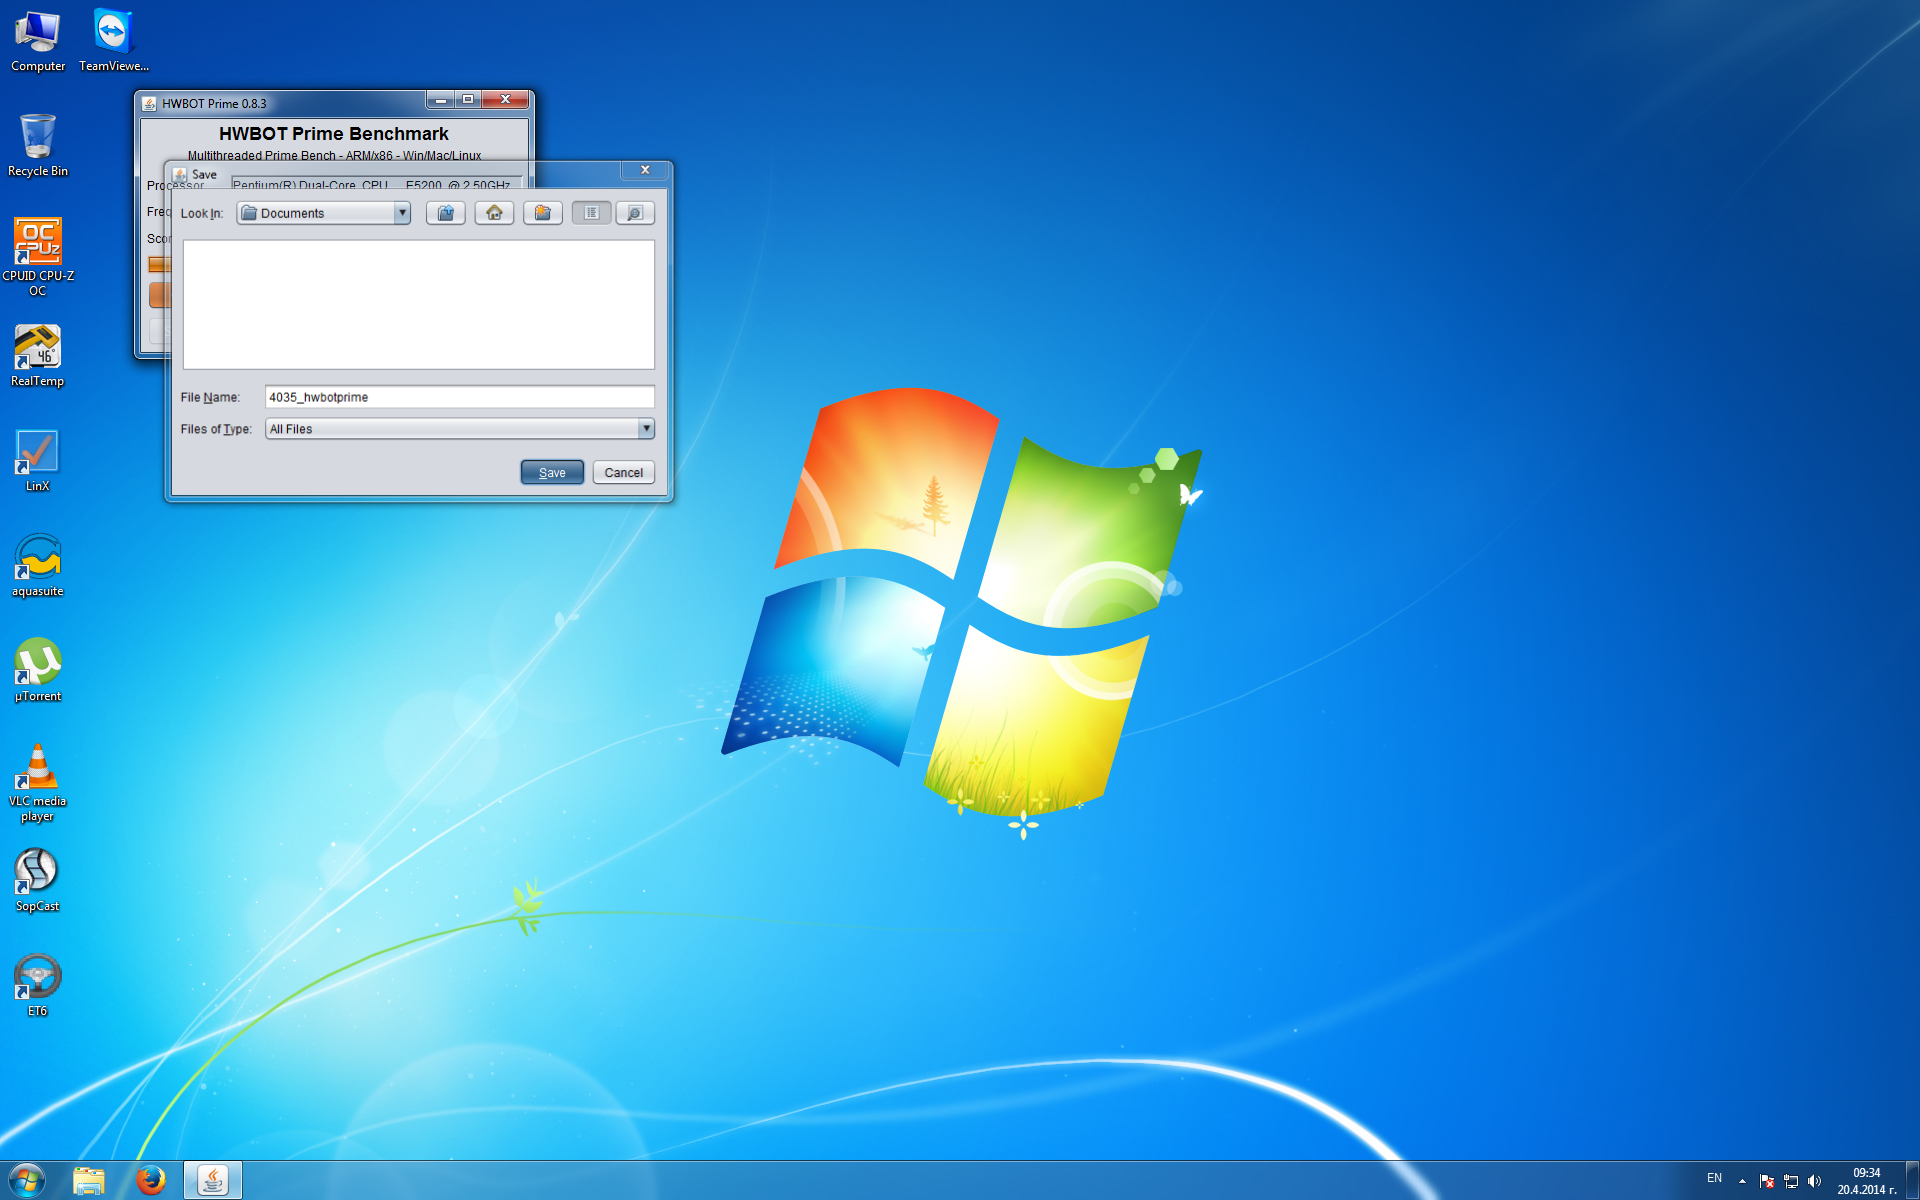
Task: Select the ET6 desktop shortcut
Action: click(38, 986)
